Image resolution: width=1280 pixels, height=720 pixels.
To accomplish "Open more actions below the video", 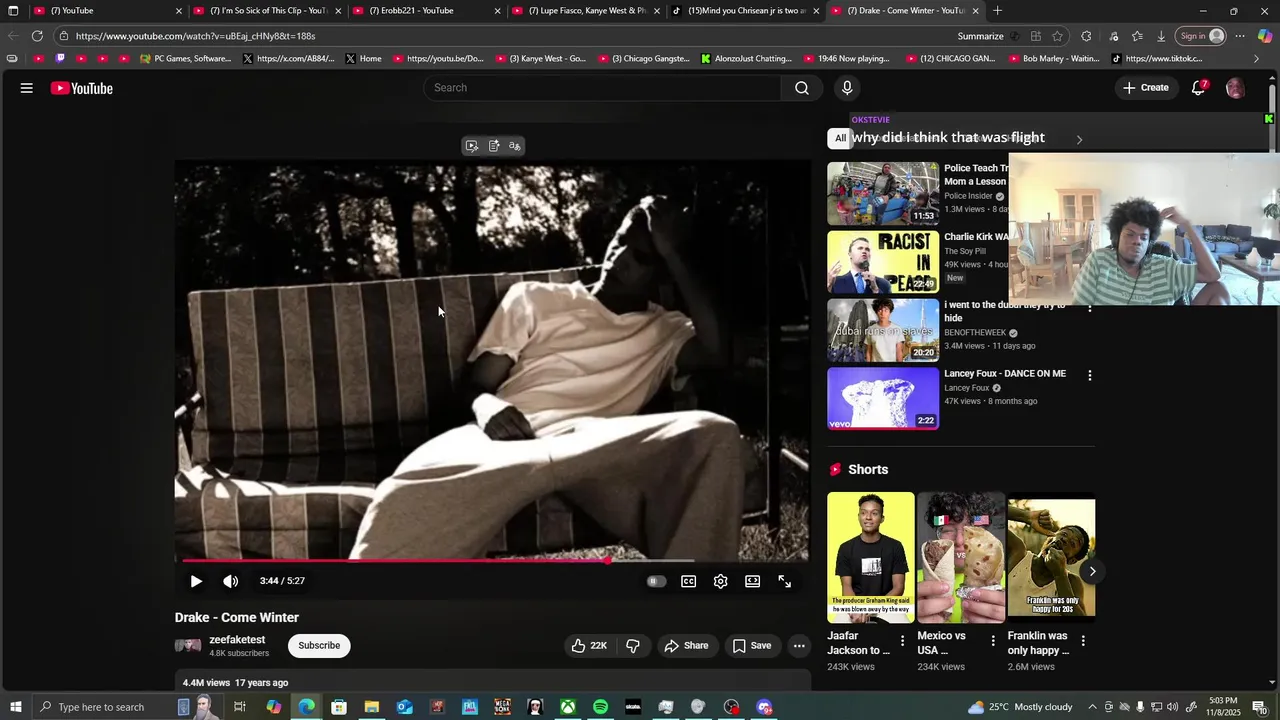I will (x=799, y=646).
